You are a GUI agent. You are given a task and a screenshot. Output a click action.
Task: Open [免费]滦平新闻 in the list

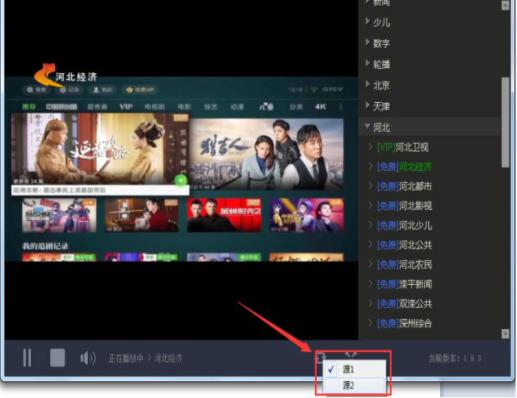404,284
